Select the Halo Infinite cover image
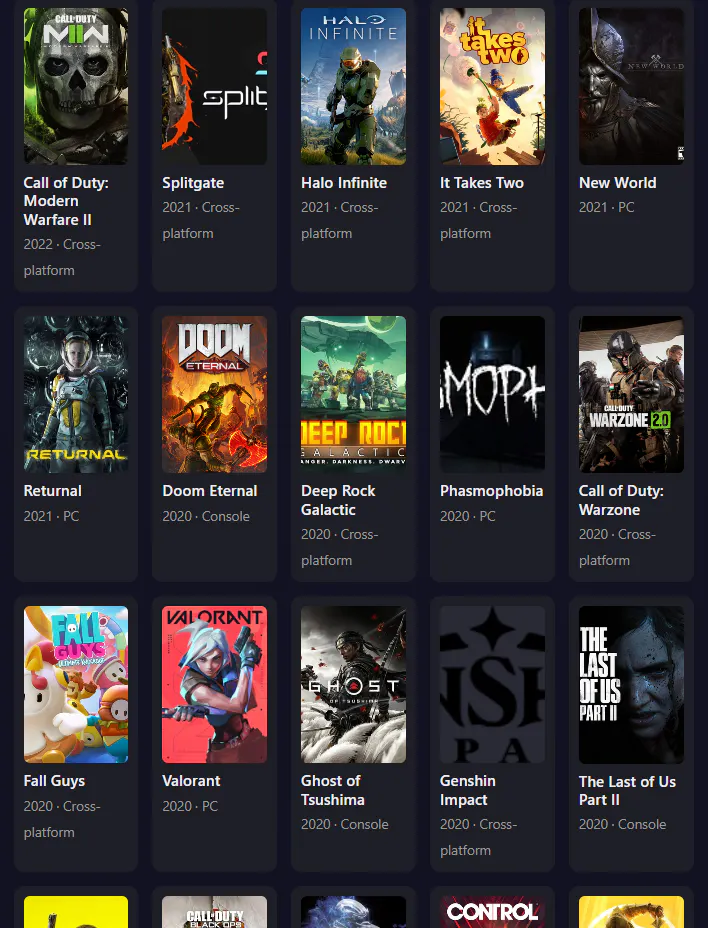This screenshot has width=708, height=928. click(x=353, y=86)
